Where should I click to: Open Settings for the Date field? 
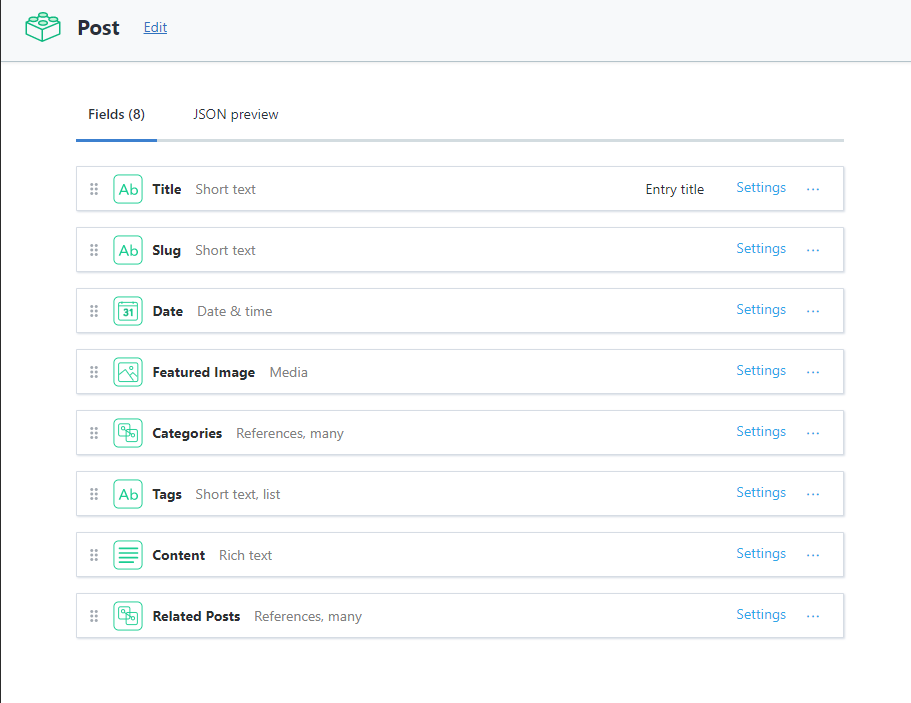[760, 309]
